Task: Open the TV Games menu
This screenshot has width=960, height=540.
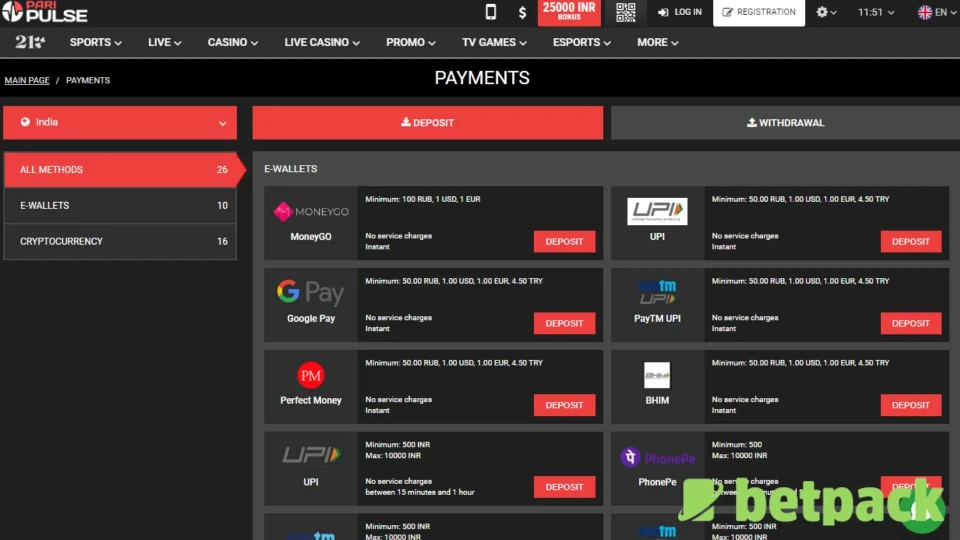Action: (x=494, y=42)
